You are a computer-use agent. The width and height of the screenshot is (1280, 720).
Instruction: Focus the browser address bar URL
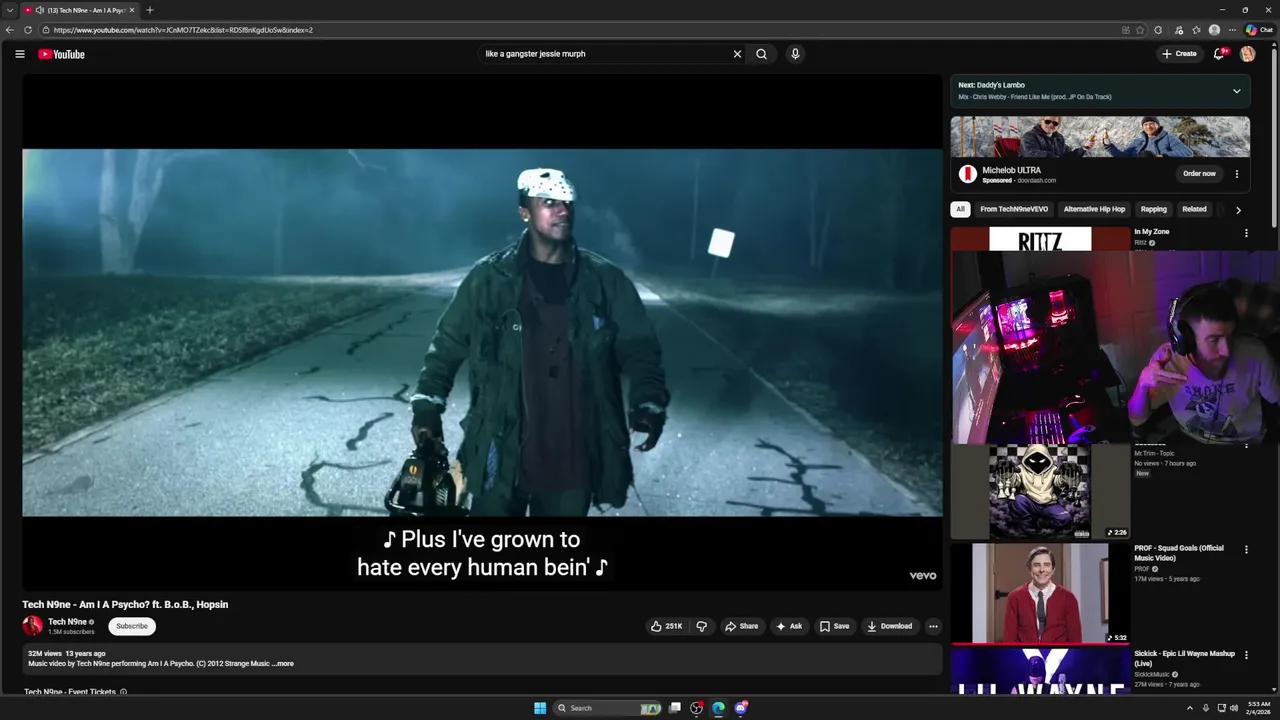183,30
